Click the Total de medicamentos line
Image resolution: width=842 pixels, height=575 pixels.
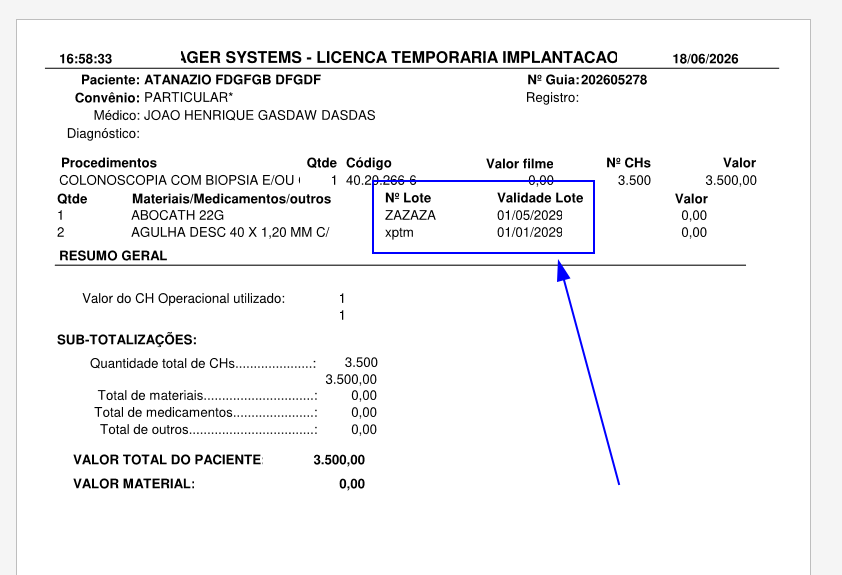(206, 412)
